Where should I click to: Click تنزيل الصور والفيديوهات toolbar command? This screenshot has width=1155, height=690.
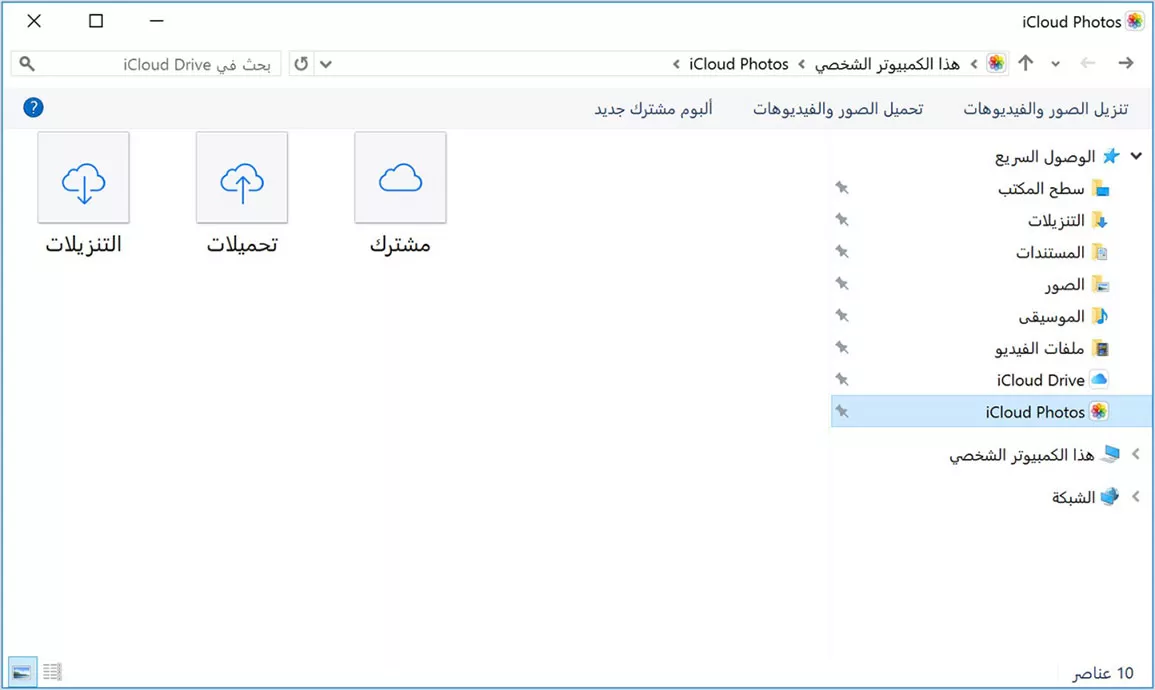pos(1045,109)
